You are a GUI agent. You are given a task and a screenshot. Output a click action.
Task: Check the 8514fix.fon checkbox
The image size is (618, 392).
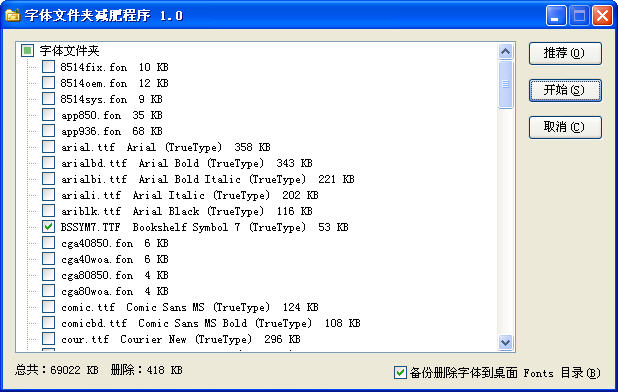tap(48, 67)
